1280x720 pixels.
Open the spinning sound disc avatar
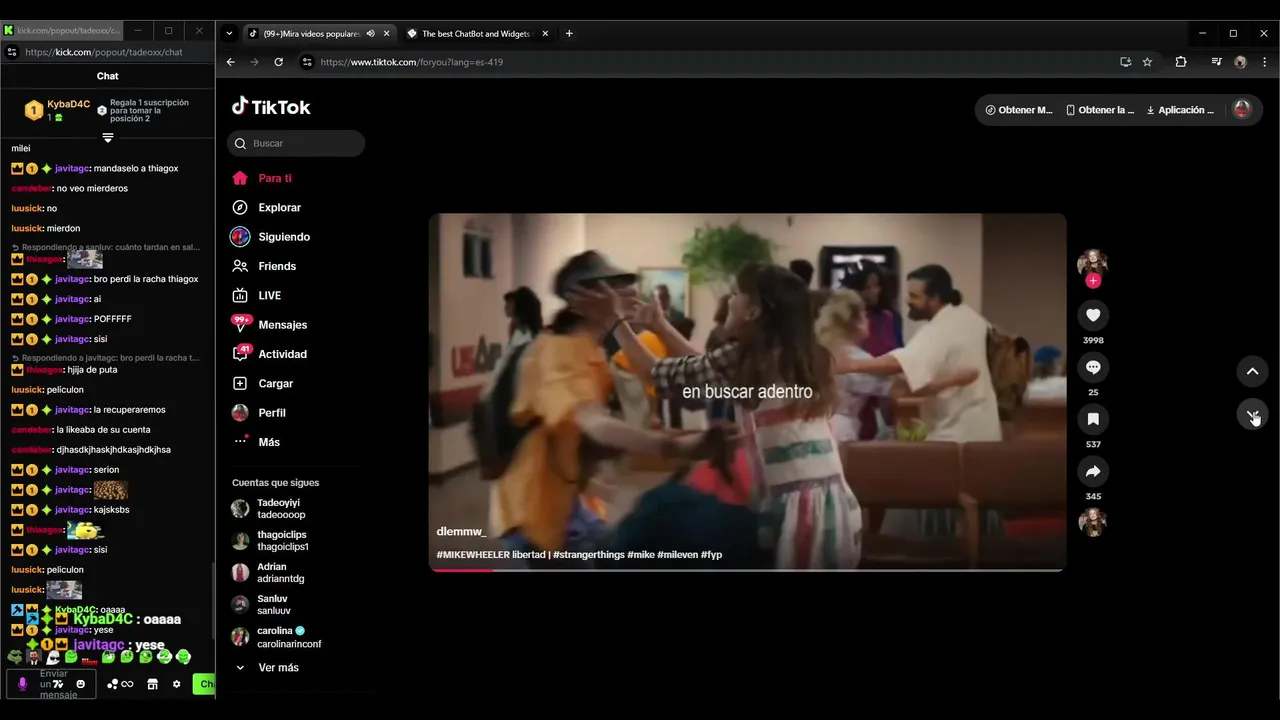tap(1093, 522)
